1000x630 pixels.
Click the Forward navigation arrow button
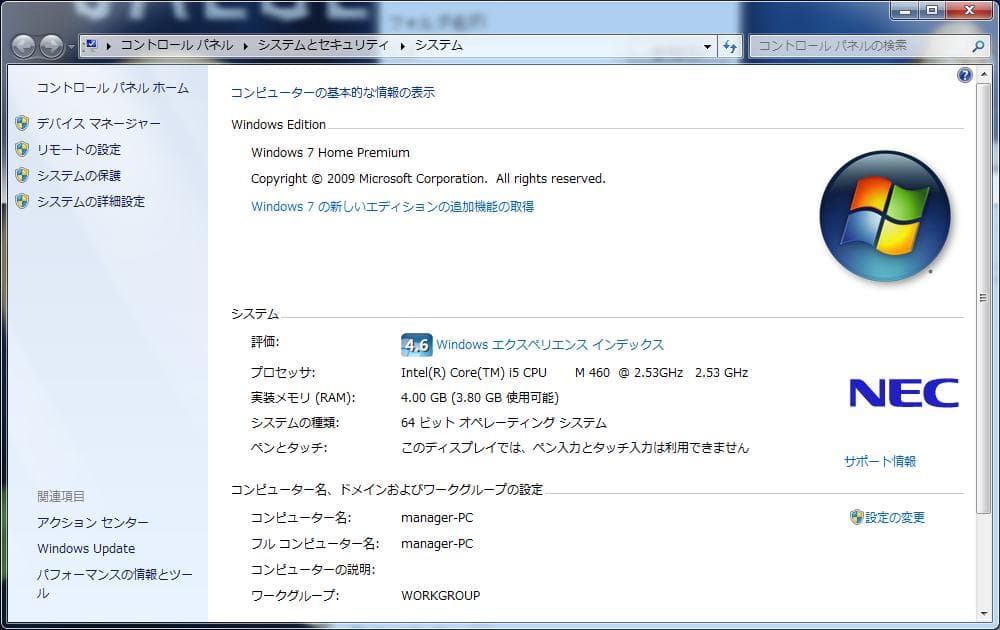[x=52, y=47]
